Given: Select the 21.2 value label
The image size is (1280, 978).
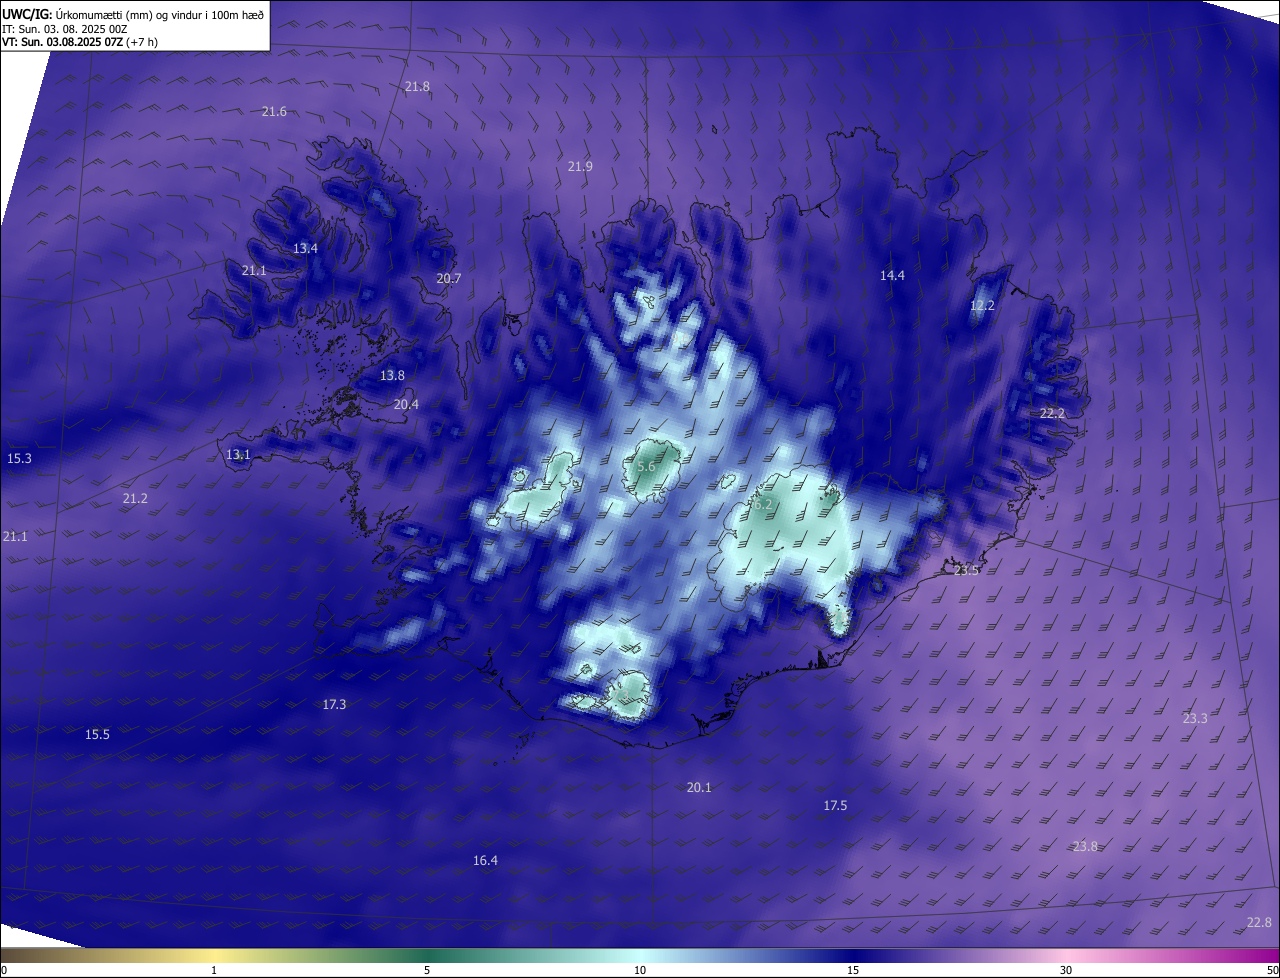Looking at the screenshot, I should coord(135,499).
